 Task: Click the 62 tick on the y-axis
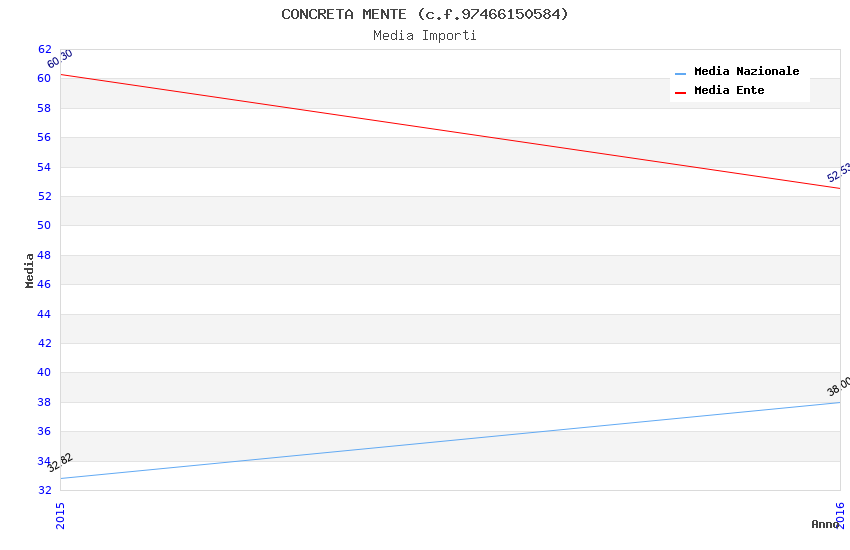coord(44,49)
